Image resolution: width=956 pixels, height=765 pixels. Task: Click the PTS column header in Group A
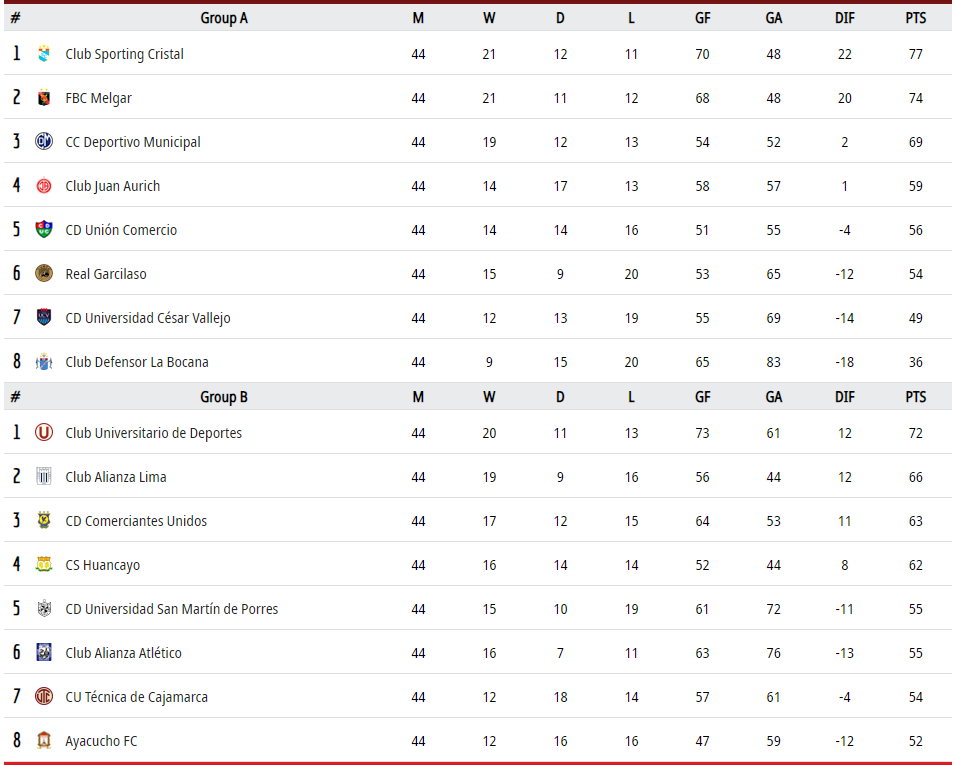click(916, 18)
